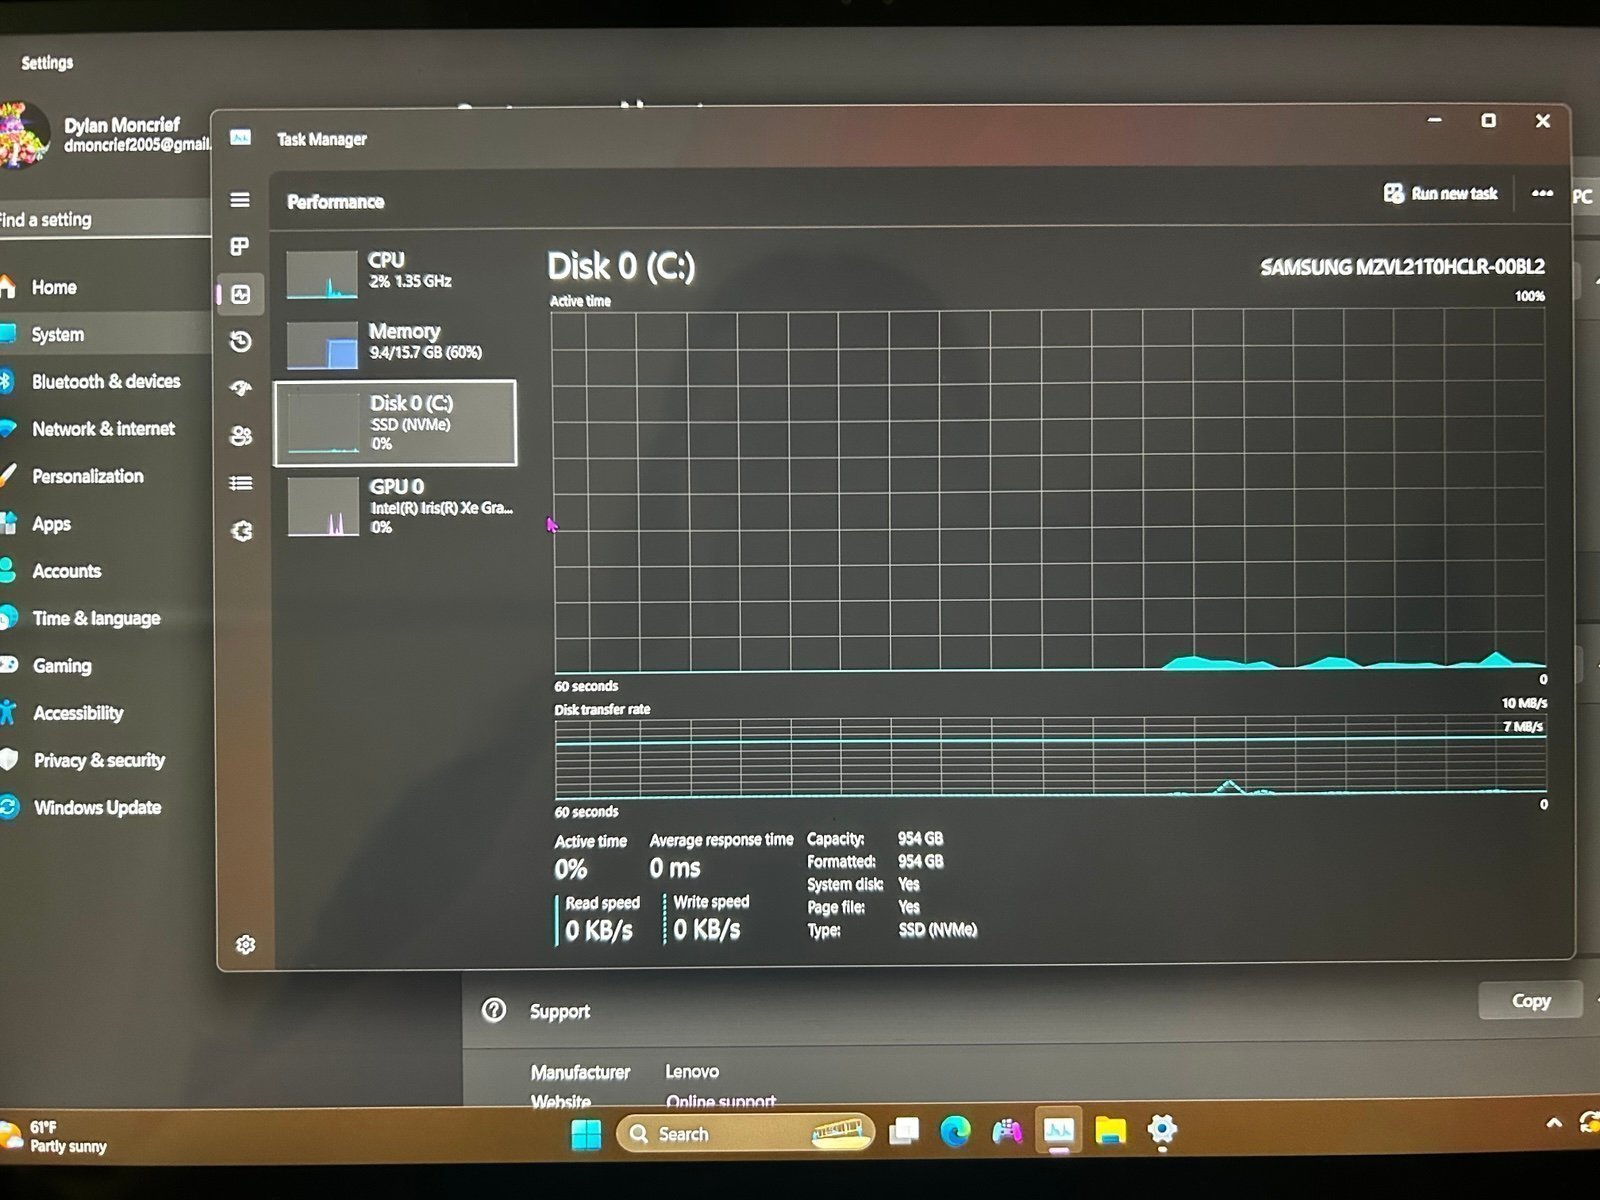This screenshot has width=1600, height=1200.
Task: Select Disk 0 (C:) performance item
Action: [396, 423]
